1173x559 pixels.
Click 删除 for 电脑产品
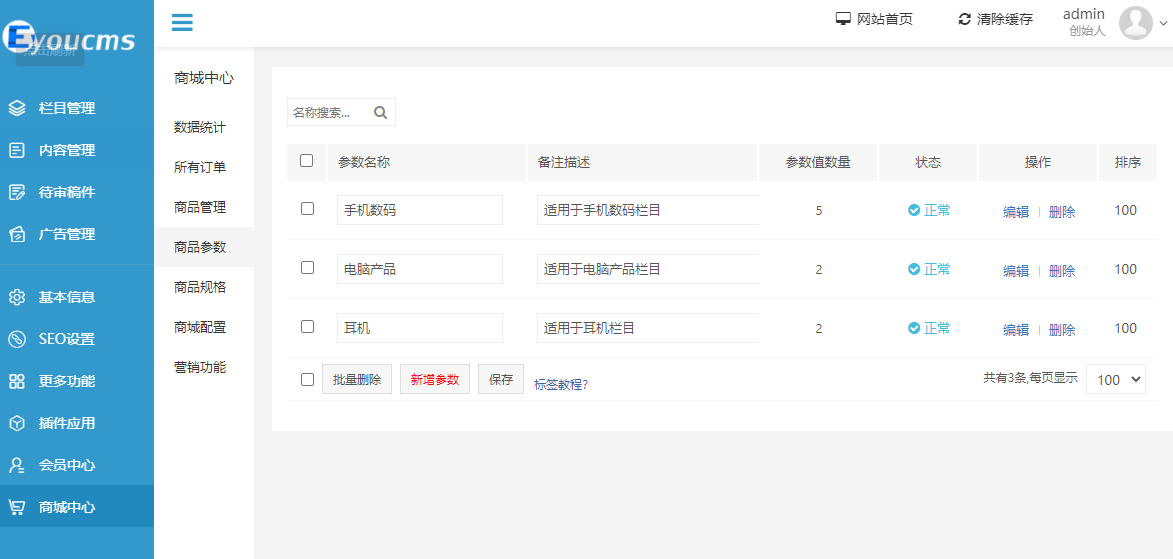pyautogui.click(x=1062, y=271)
